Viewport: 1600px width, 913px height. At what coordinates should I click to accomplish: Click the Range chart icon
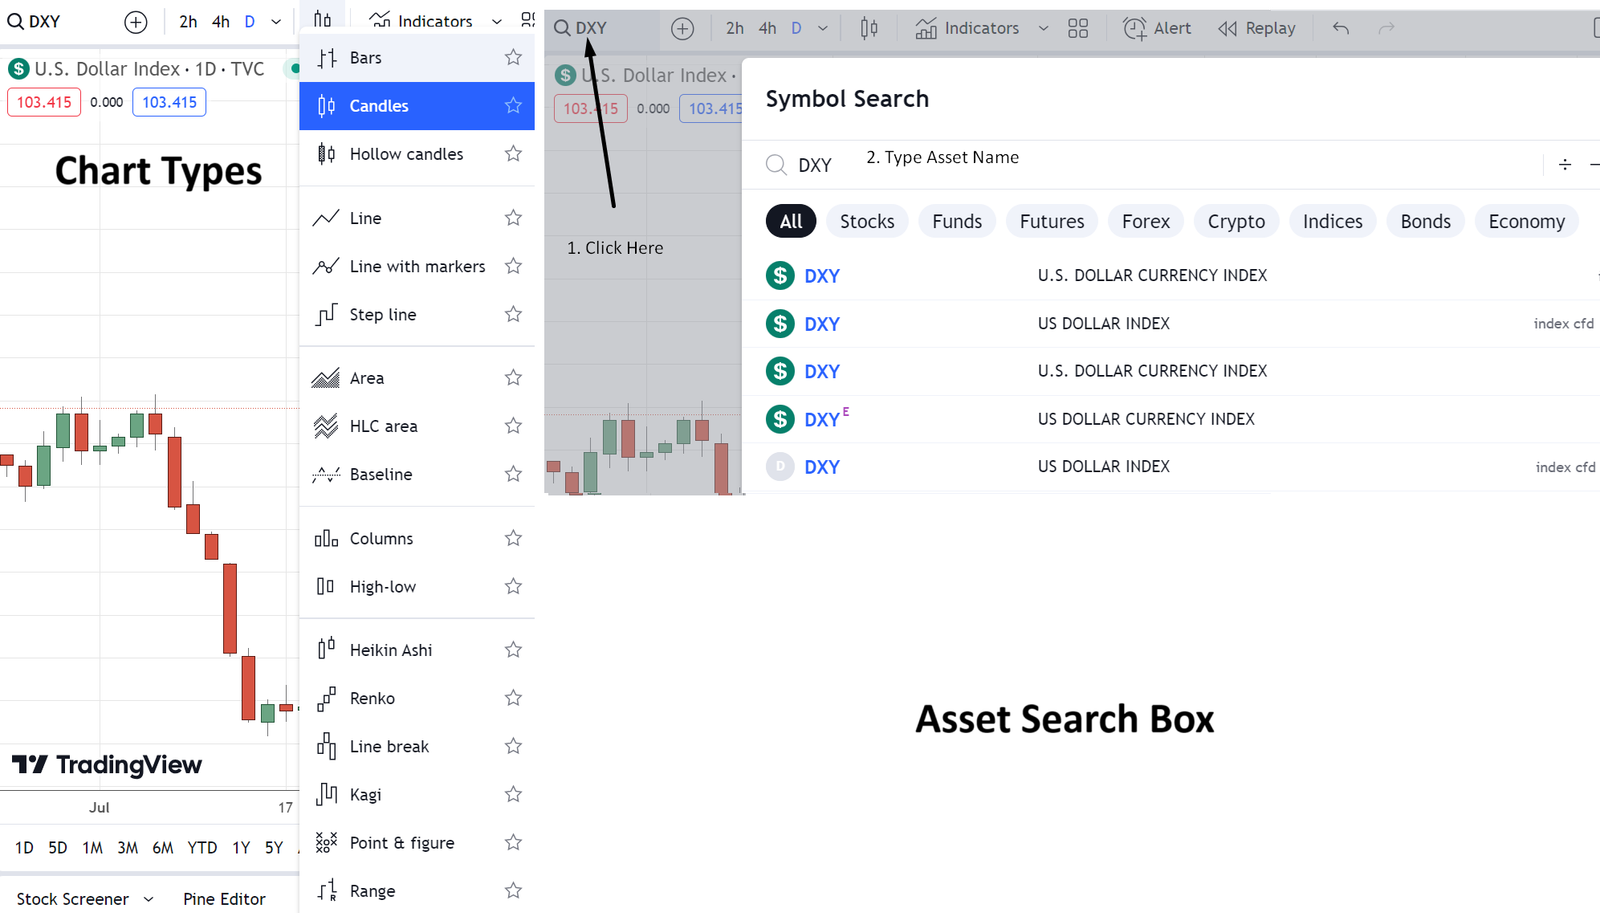coord(326,890)
